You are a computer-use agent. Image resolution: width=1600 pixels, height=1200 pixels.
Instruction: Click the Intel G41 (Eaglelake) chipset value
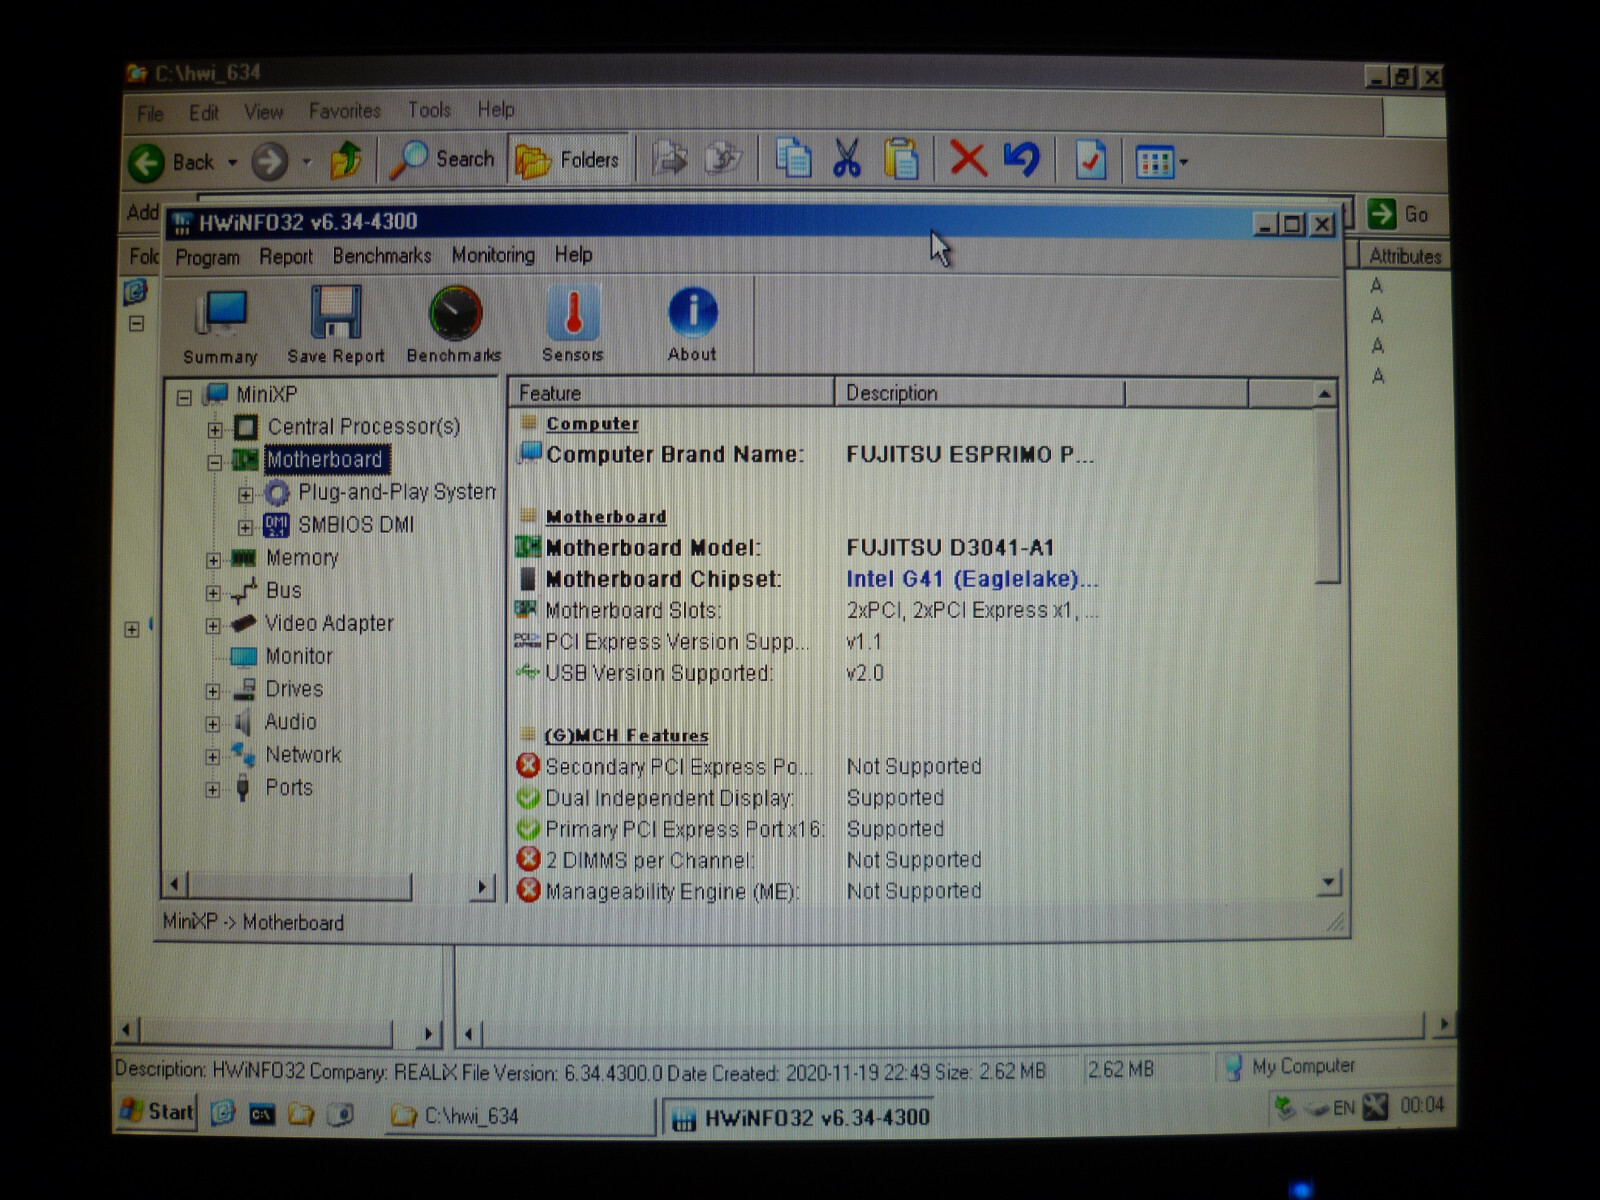971,579
